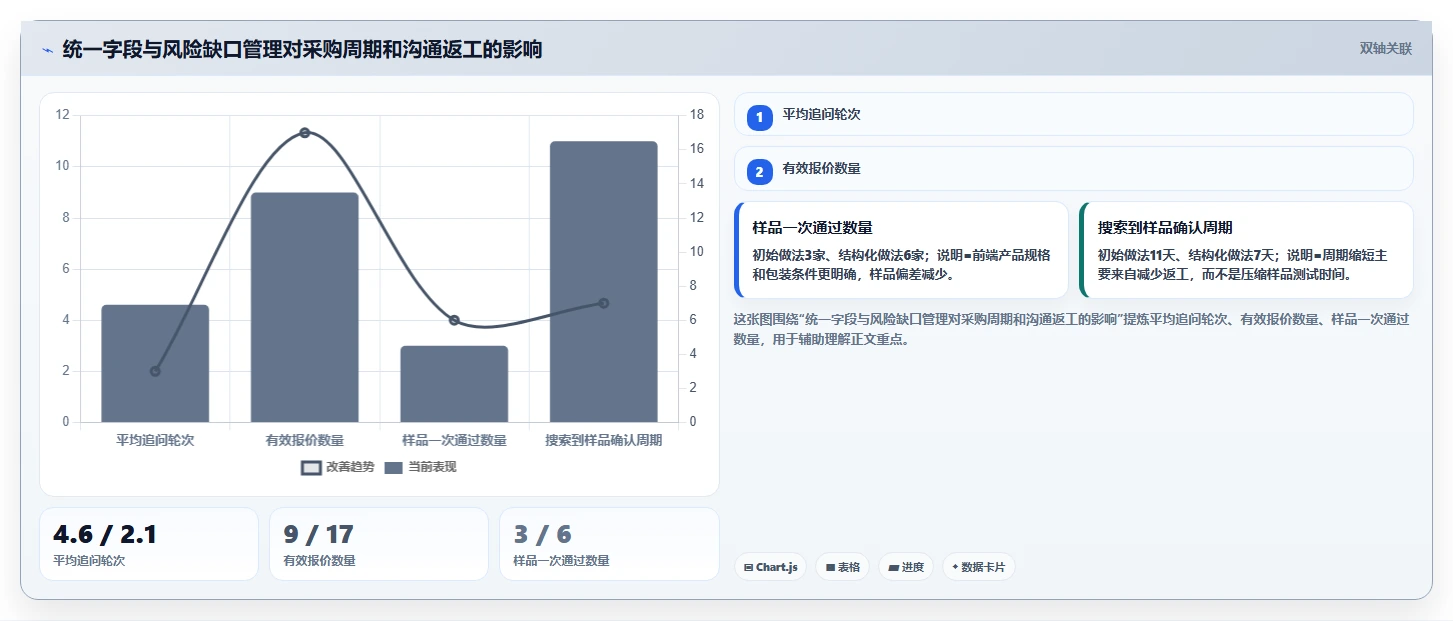Screen dimensions: 1453x621
Task: Click the icon inside the Chart.js chip
Action: (748, 567)
